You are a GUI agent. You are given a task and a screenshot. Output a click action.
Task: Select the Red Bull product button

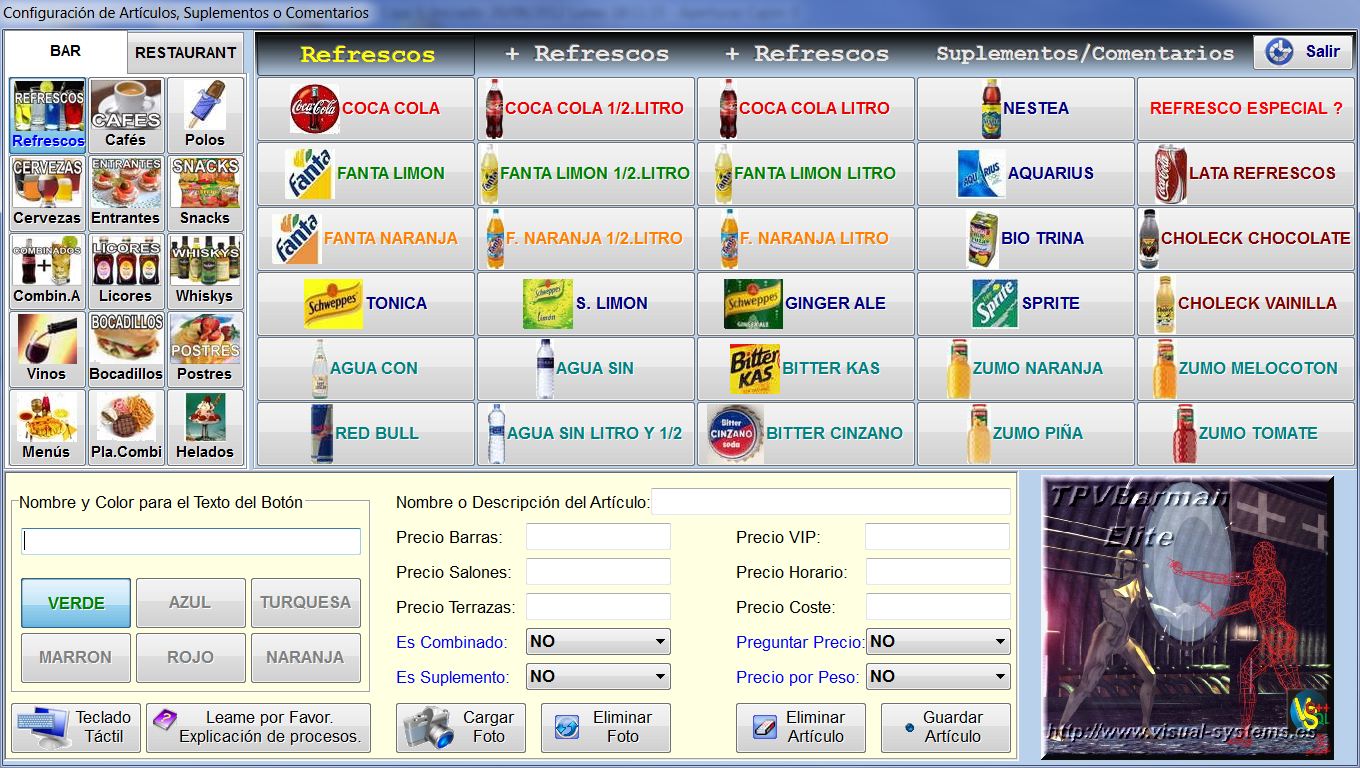pyautogui.click(x=365, y=434)
